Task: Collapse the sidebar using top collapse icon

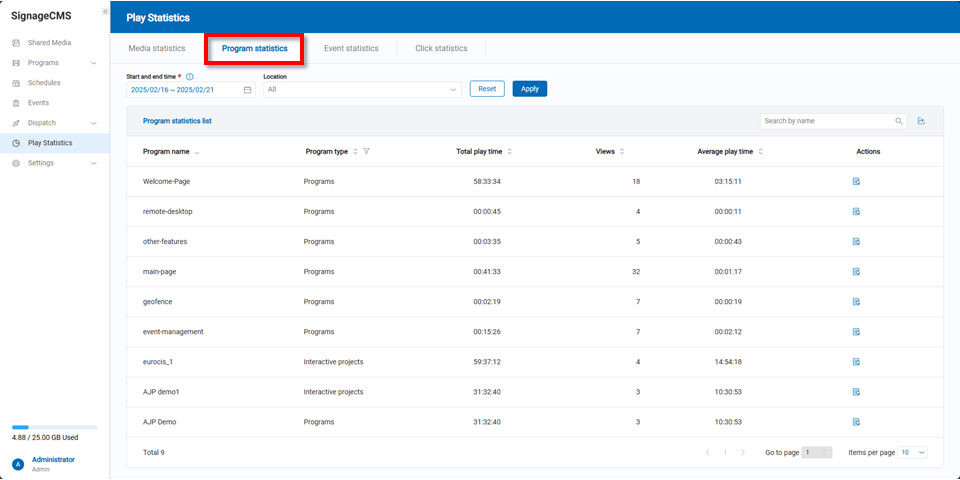Action: pos(105,11)
